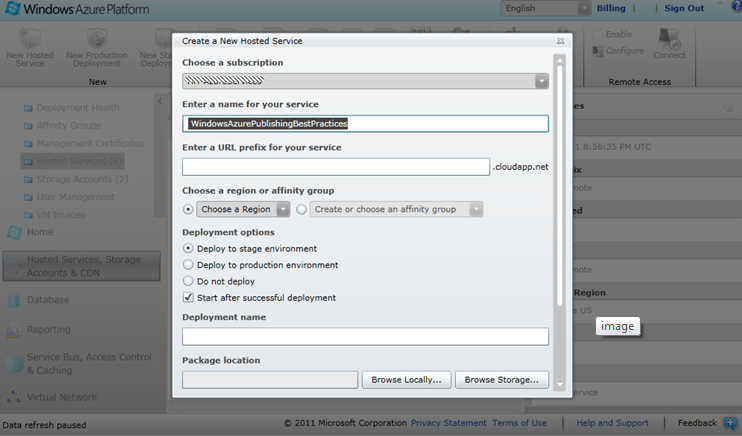
Task: Click the Browse Locally... button
Action: pos(406,380)
